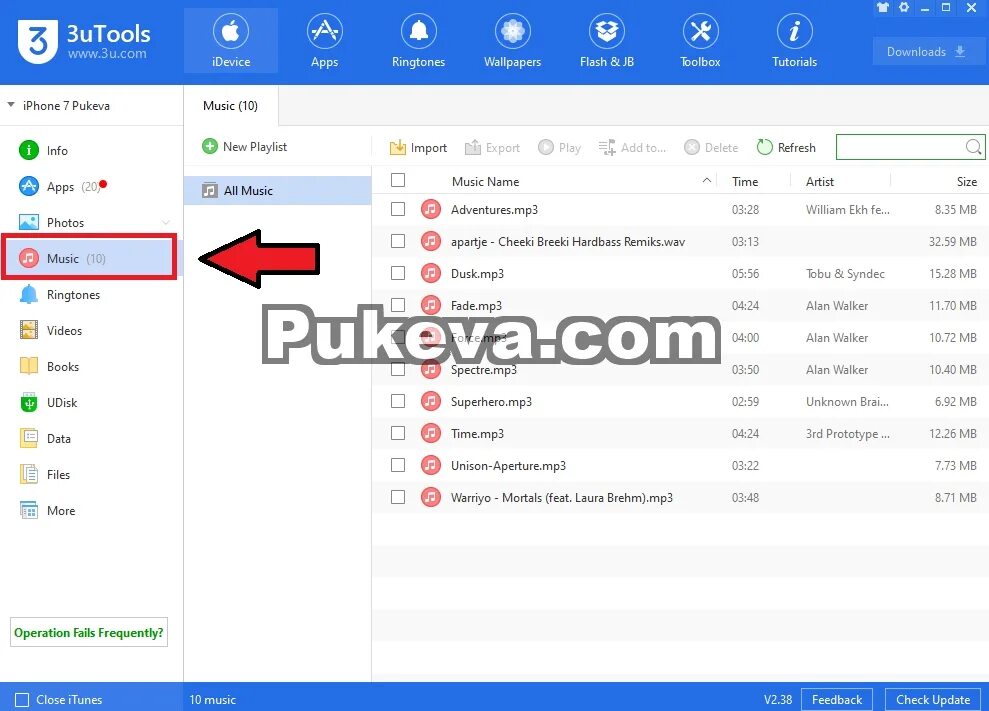Click the Delete button
989x711 pixels.
click(x=711, y=148)
